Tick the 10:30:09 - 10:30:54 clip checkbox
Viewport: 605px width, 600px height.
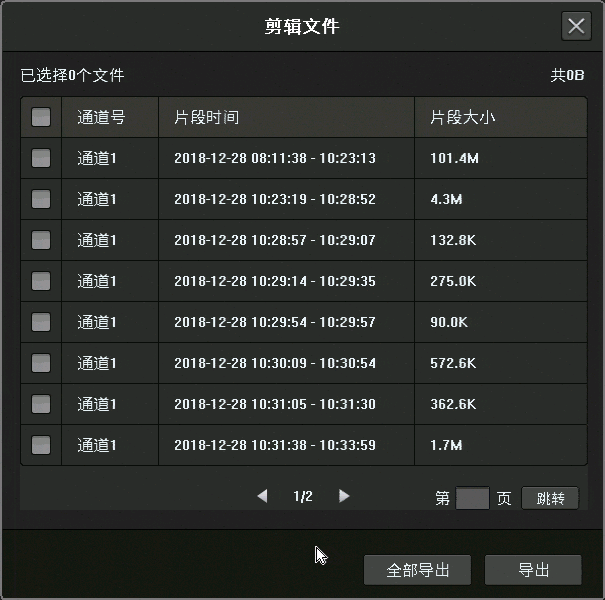41,363
